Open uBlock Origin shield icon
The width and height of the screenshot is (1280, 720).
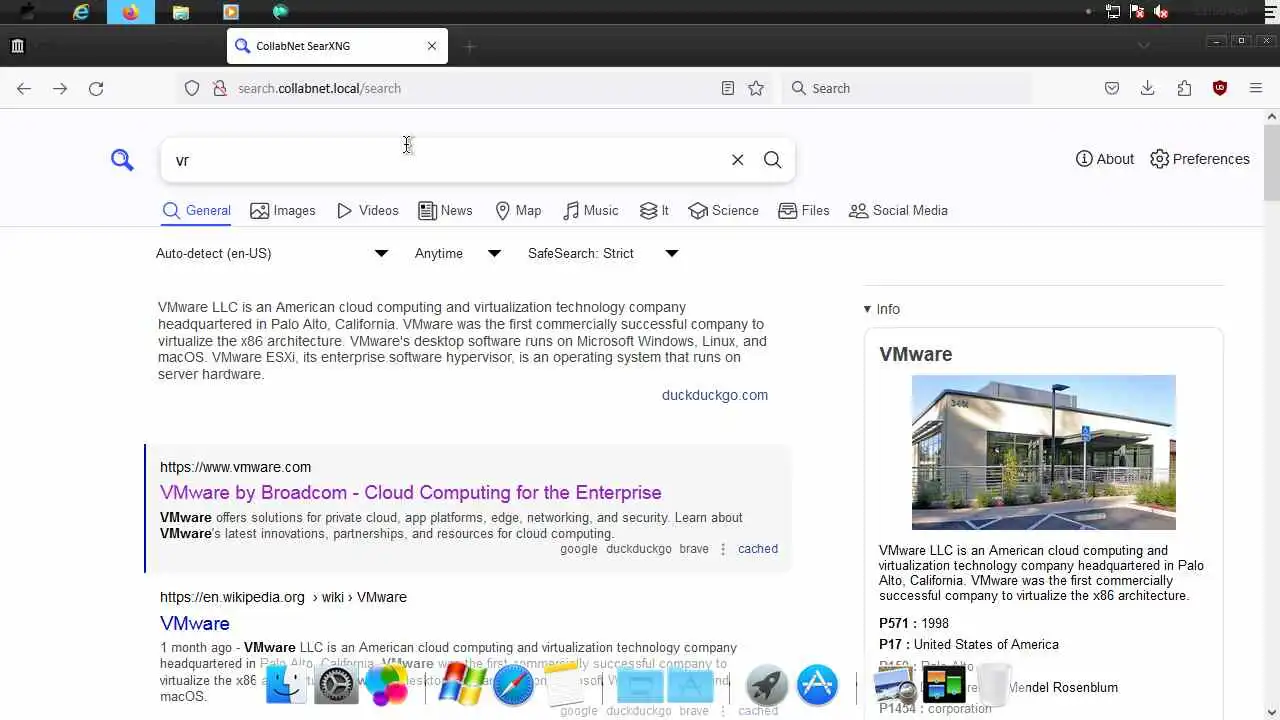click(x=1220, y=88)
